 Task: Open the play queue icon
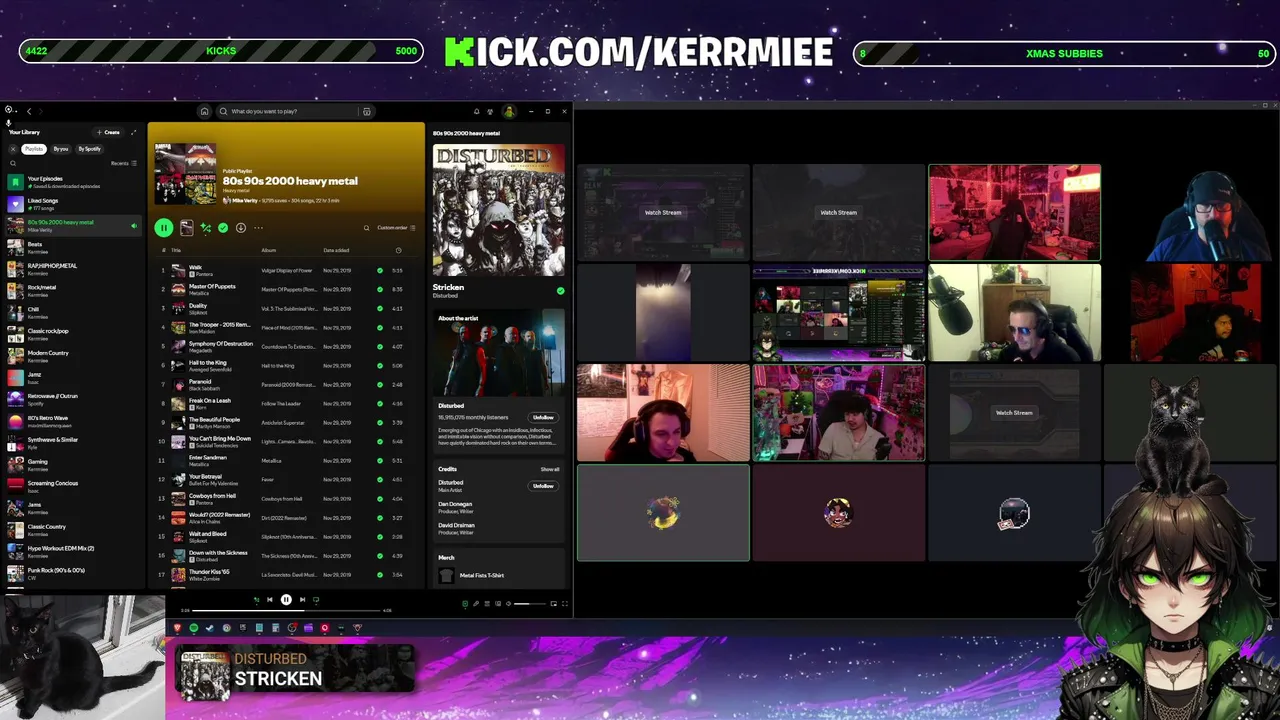tap(487, 604)
